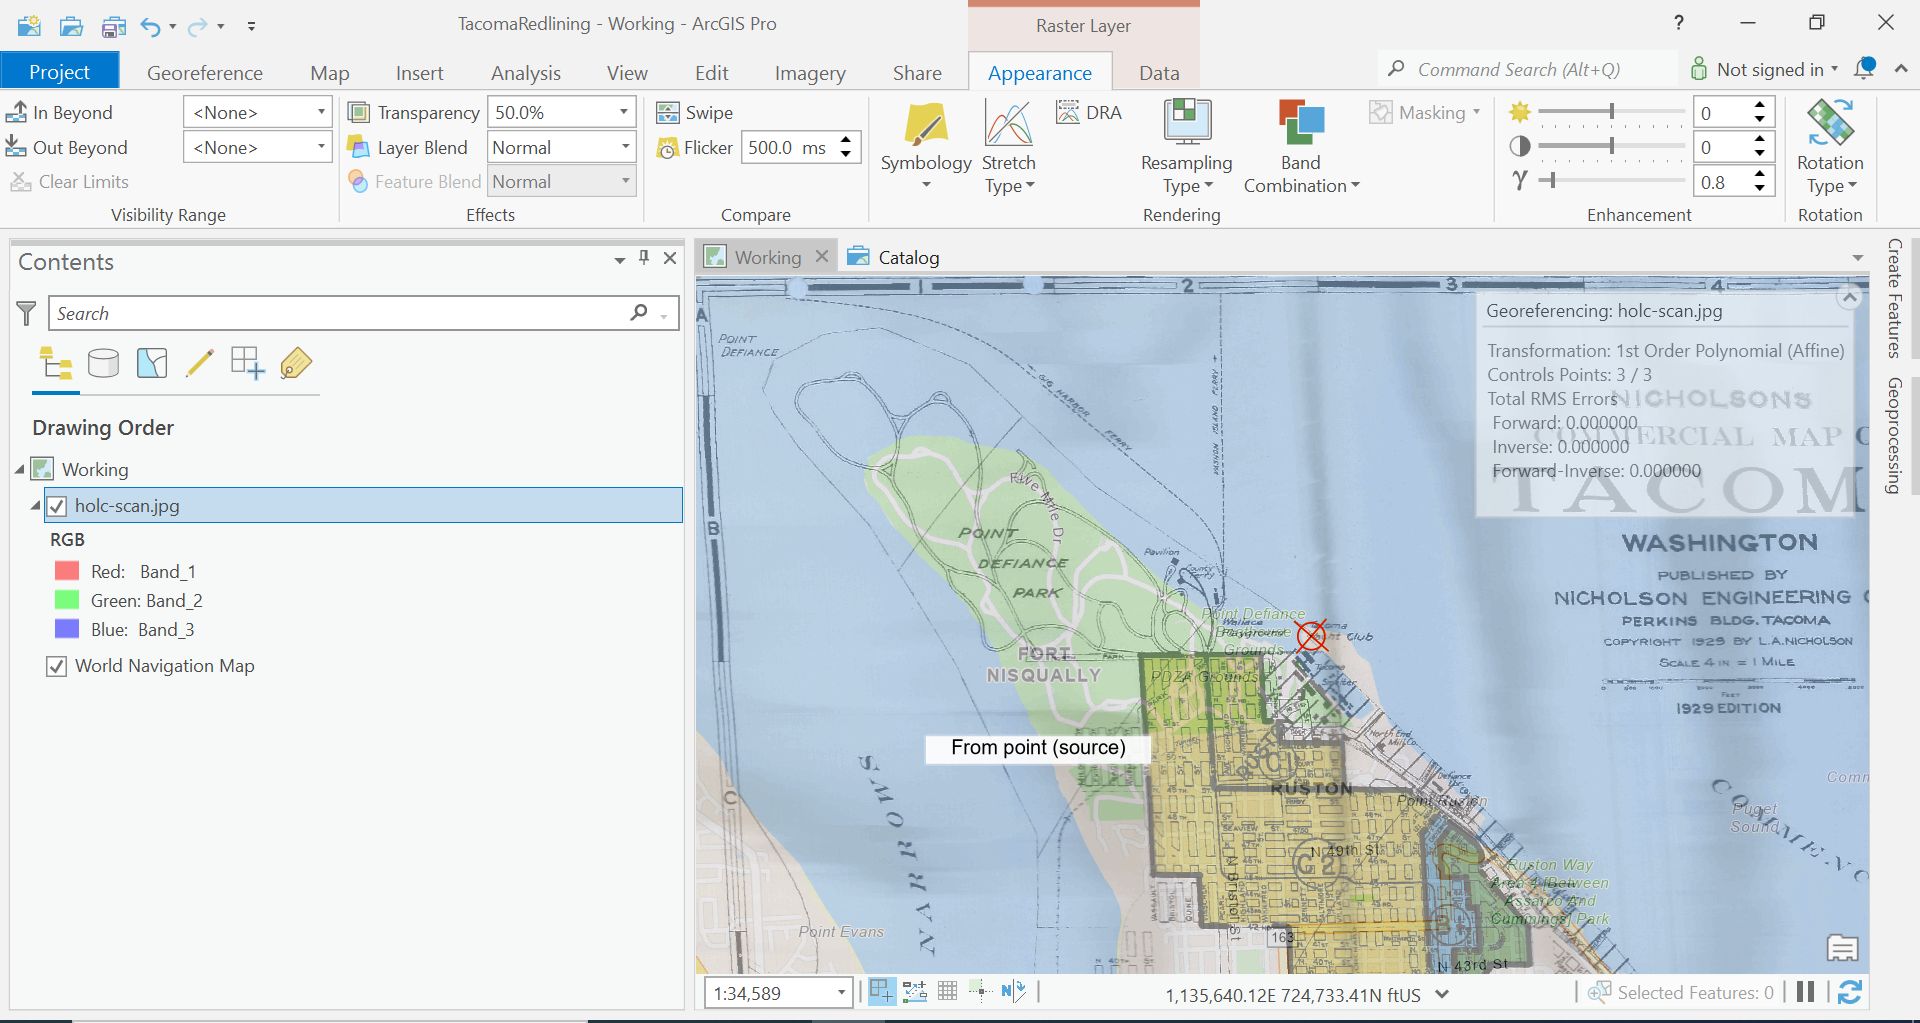This screenshot has width=1920, height=1023.
Task: List layers by selection
Action: 152,363
